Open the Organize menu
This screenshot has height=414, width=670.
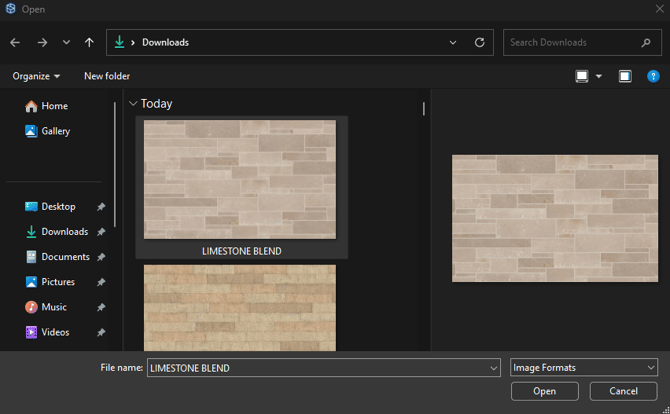tap(36, 76)
